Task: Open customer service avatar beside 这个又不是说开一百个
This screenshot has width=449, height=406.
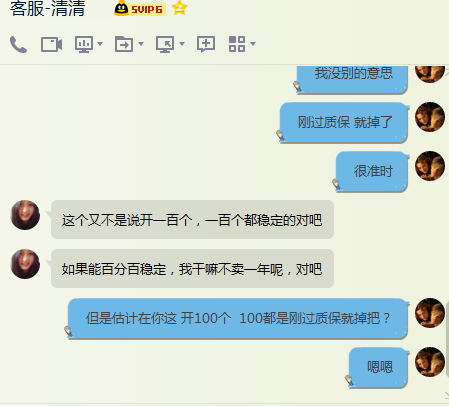Action: pos(25,215)
